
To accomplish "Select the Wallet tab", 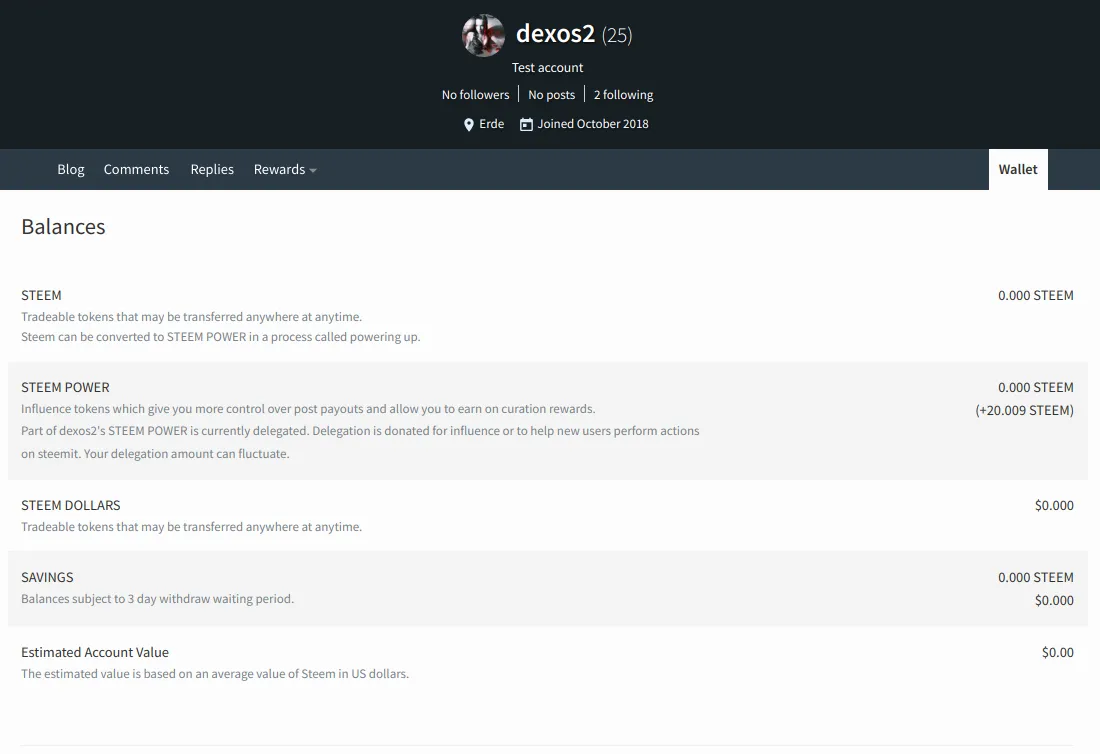I will (x=1018, y=169).
